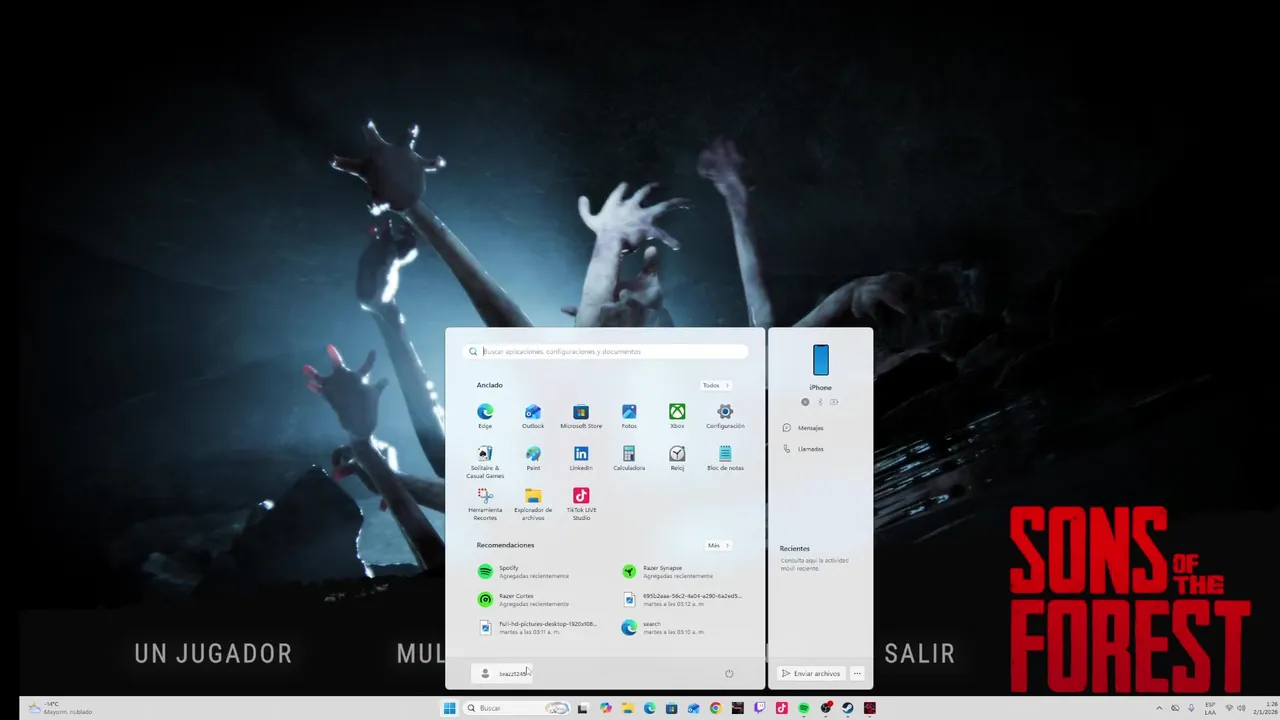The height and width of the screenshot is (720, 1280).
Task: Open the power options button
Action: tap(729, 673)
